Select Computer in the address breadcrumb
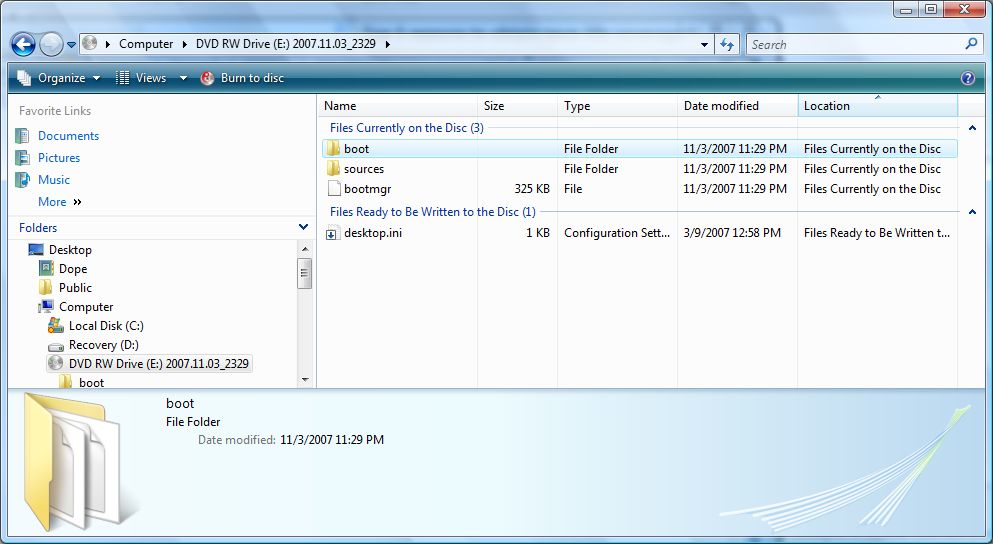Screen dimensions: 993x544 (x=146, y=44)
